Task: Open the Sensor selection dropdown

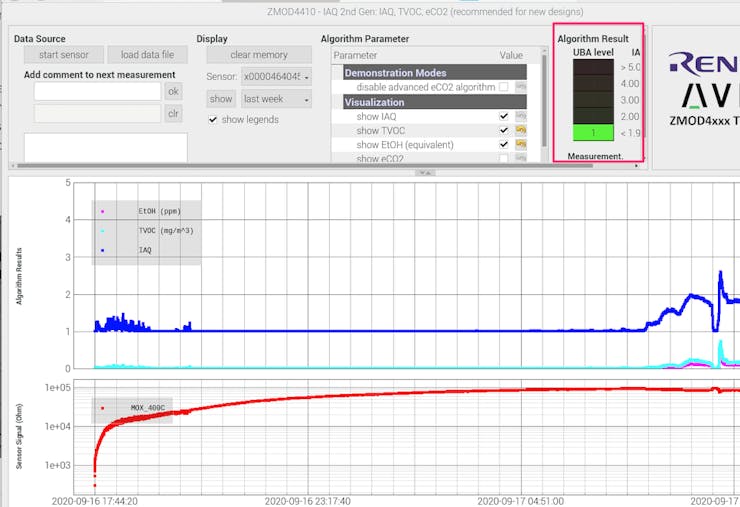Action: [276, 76]
